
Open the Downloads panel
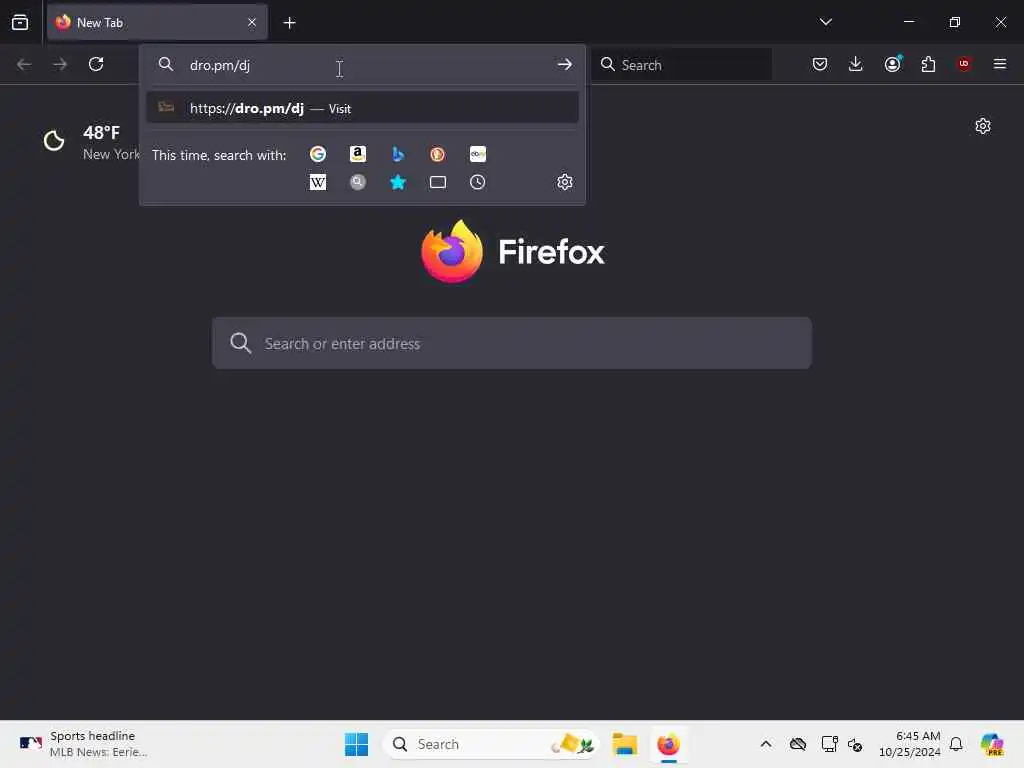856,64
